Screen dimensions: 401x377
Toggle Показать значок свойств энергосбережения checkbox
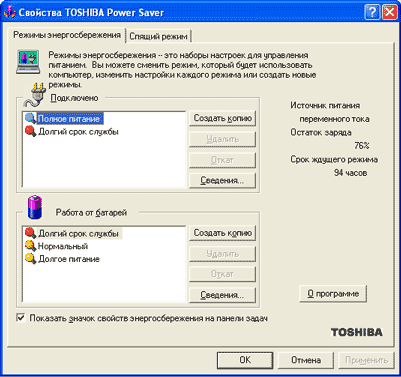(x=21, y=318)
